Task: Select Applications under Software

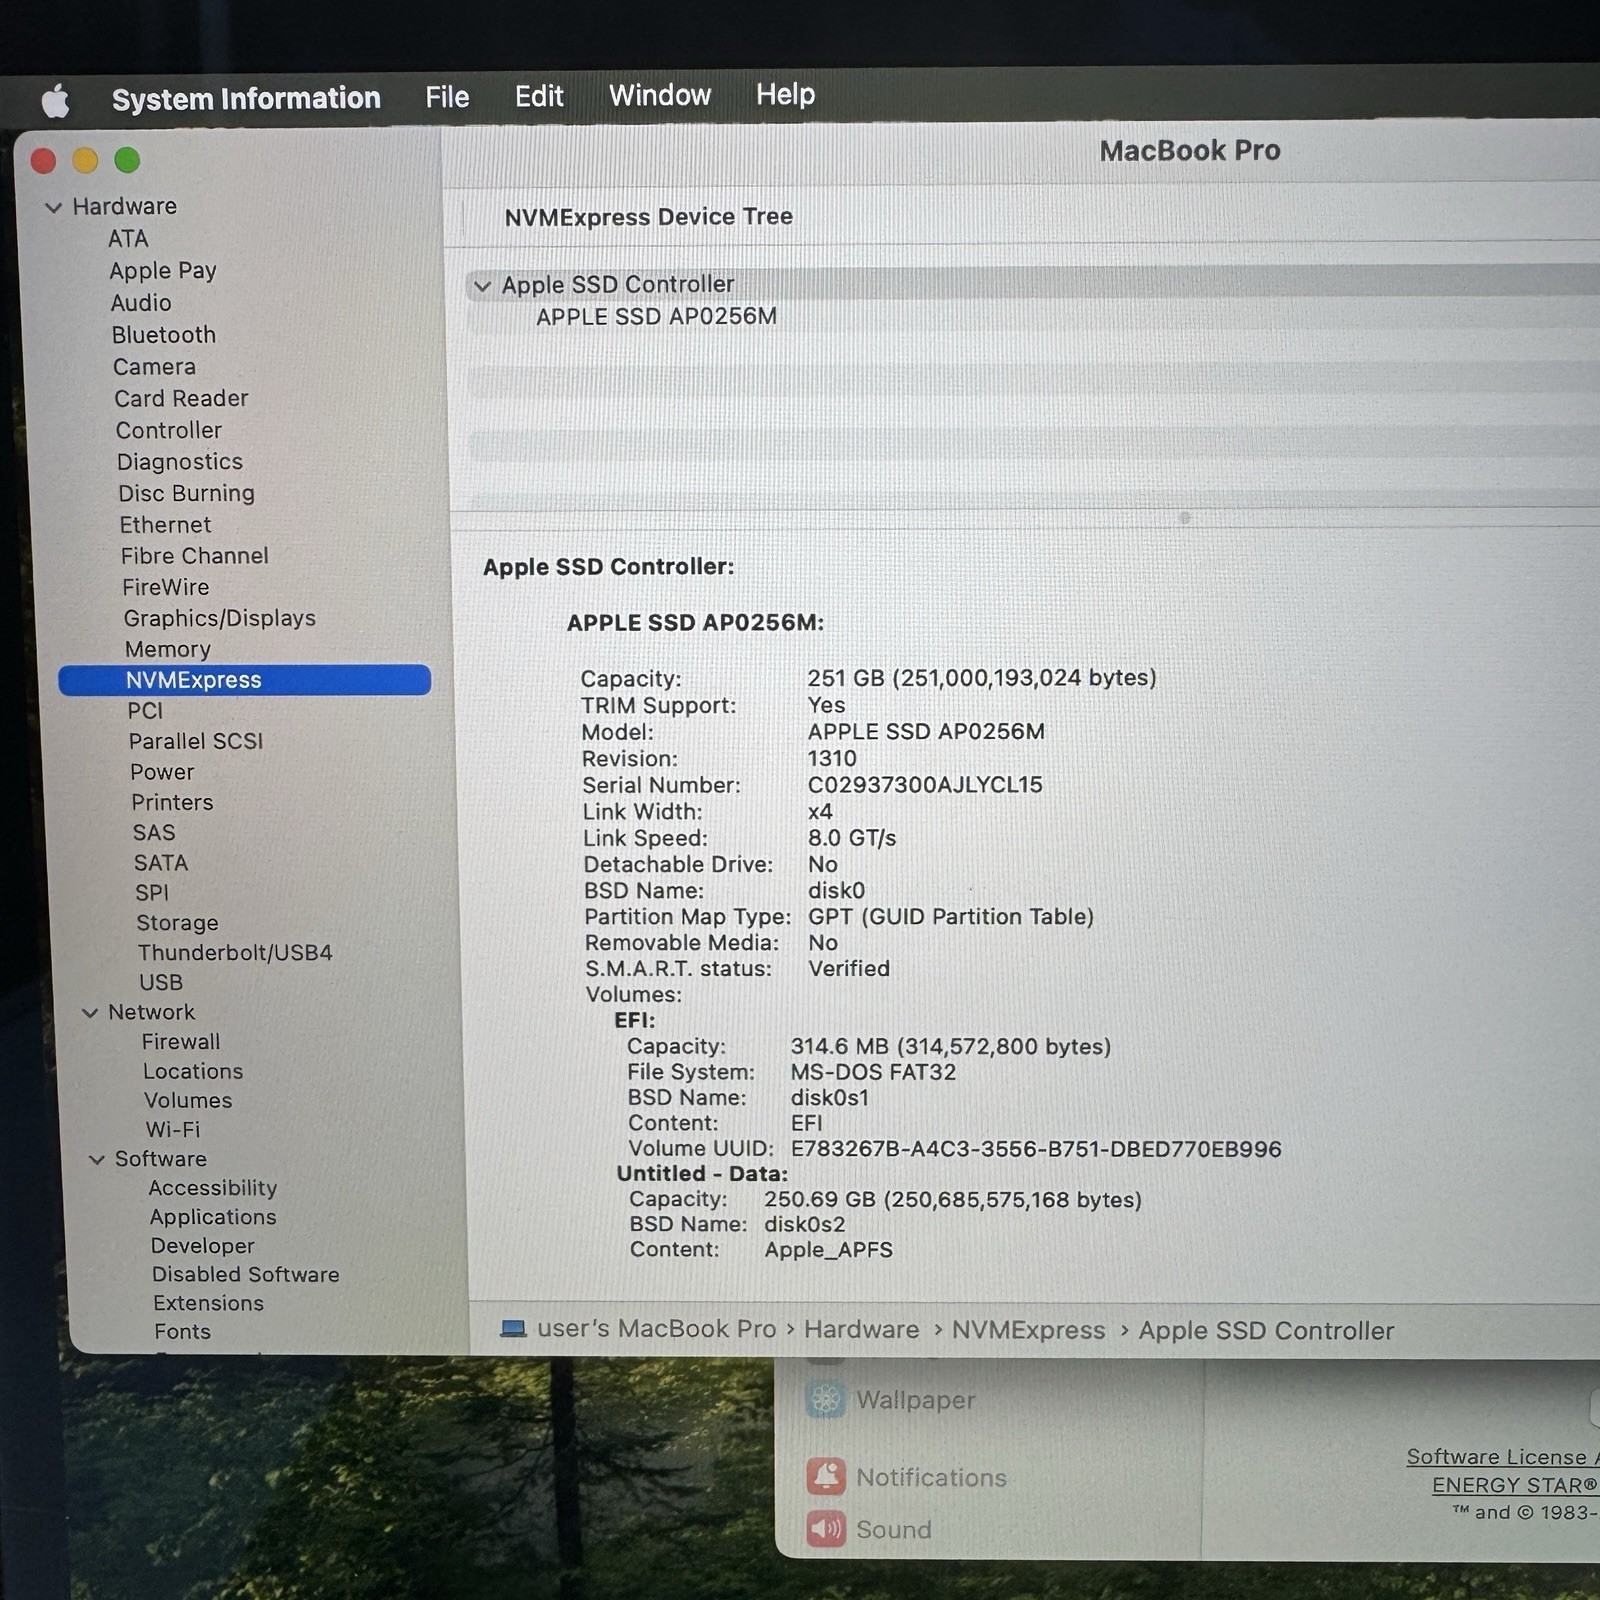Action: (x=213, y=1217)
